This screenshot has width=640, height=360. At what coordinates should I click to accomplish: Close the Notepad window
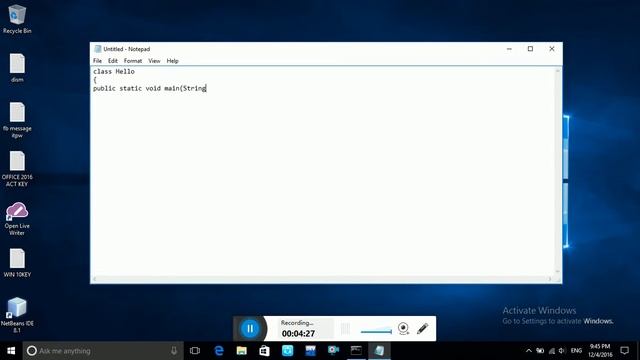pos(552,49)
